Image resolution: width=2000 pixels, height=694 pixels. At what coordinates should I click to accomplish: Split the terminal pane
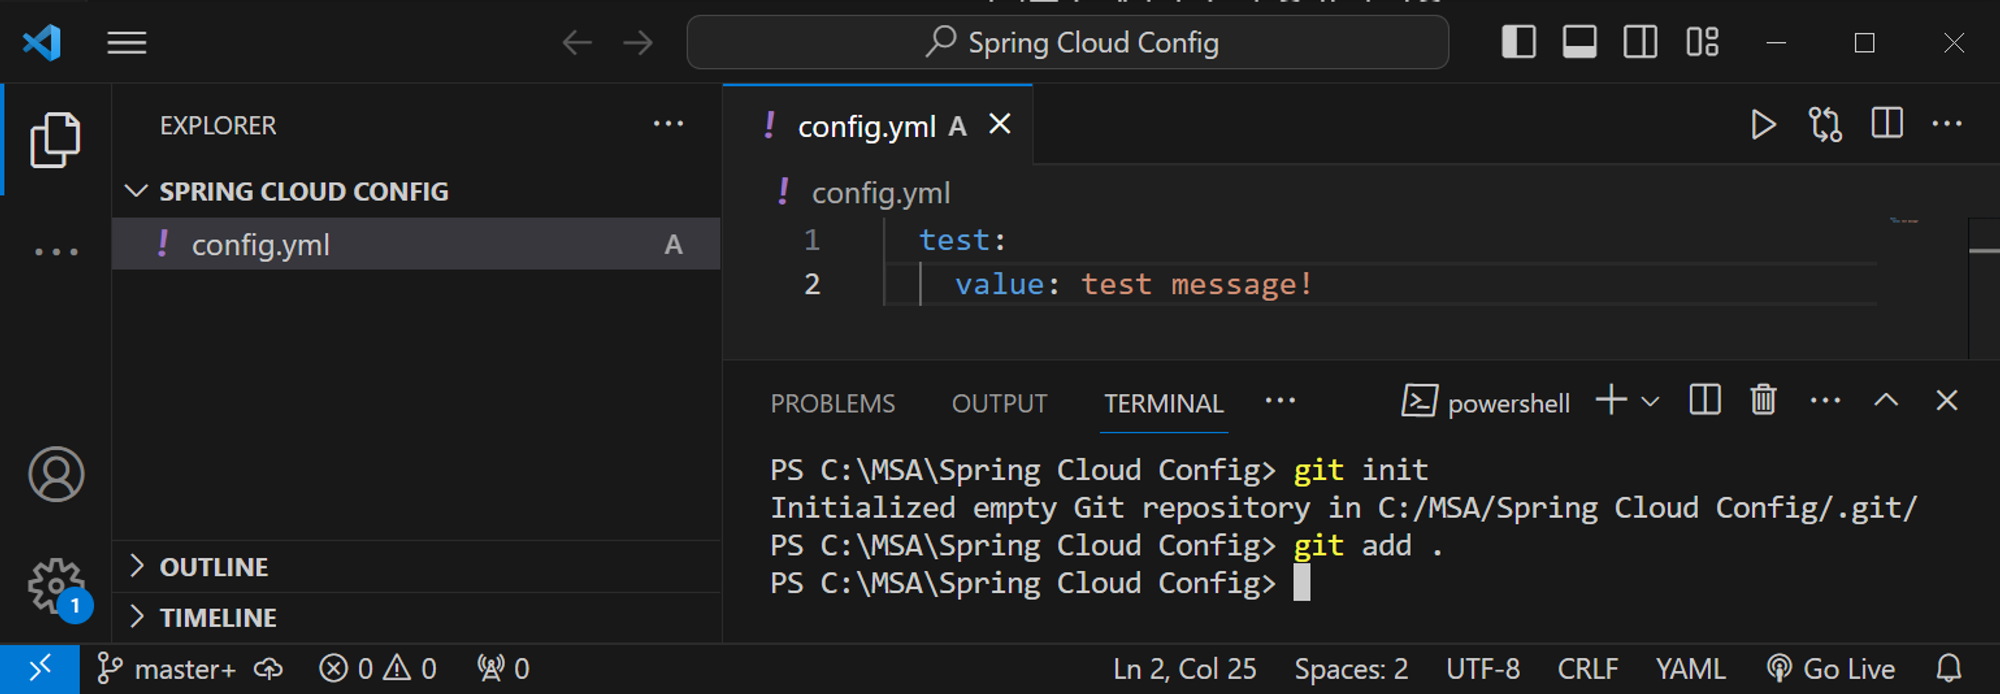coord(1705,401)
